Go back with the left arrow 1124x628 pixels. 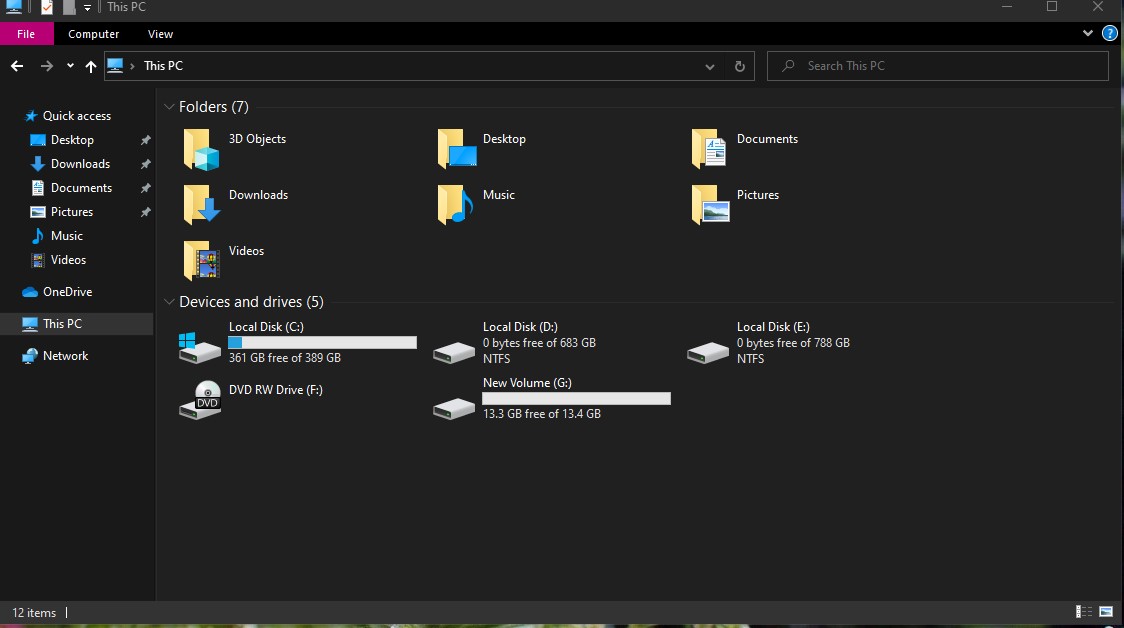(x=17, y=66)
